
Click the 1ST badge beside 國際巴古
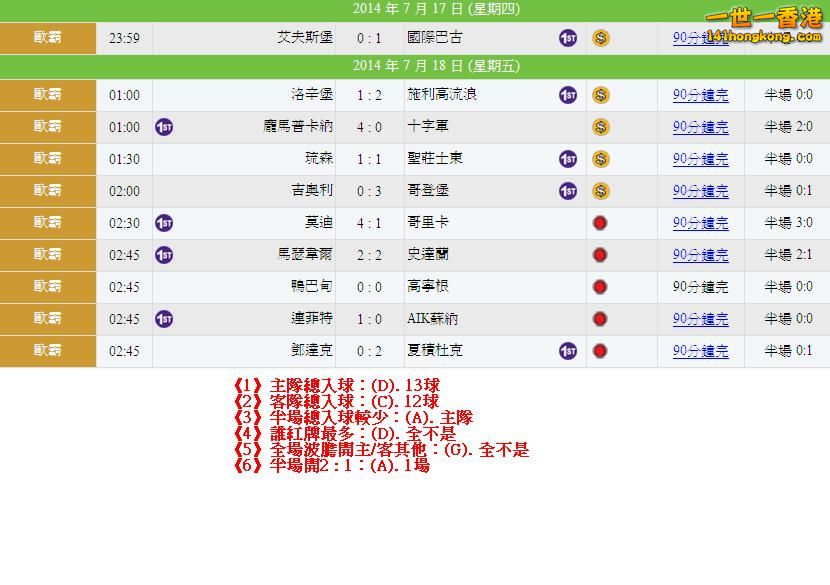(568, 38)
